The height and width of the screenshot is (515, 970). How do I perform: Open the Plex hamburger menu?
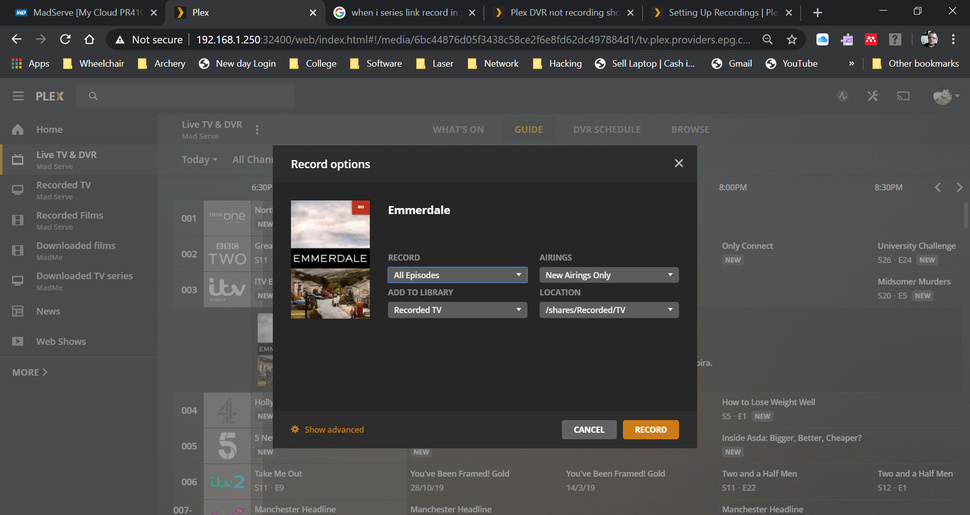point(18,96)
